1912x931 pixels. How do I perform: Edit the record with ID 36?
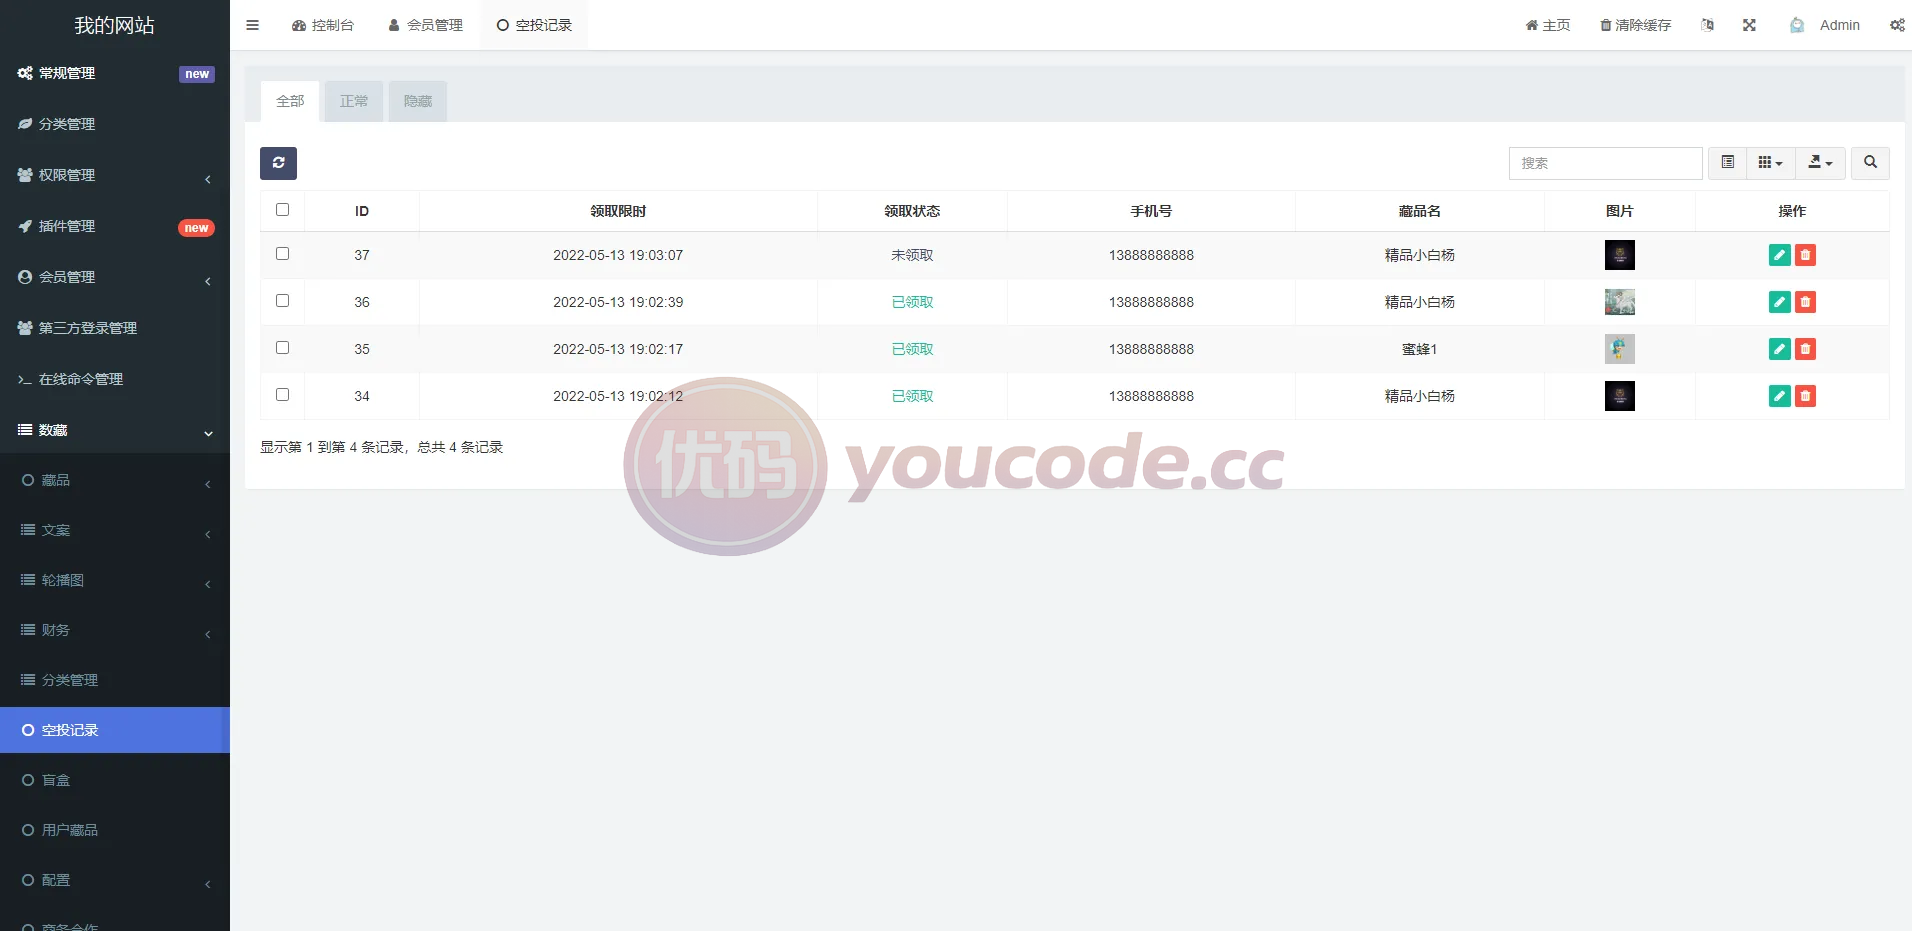(x=1779, y=302)
